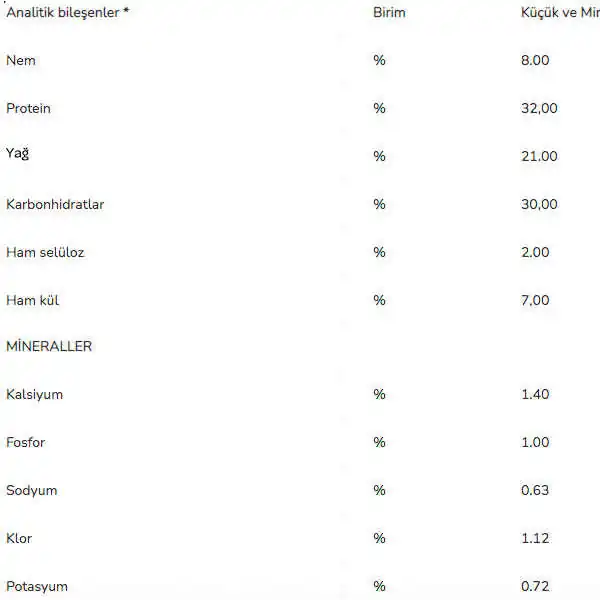Image resolution: width=600 pixels, height=600 pixels.
Task: Click the "Kalsiyum" row label
Action: pos(34,394)
